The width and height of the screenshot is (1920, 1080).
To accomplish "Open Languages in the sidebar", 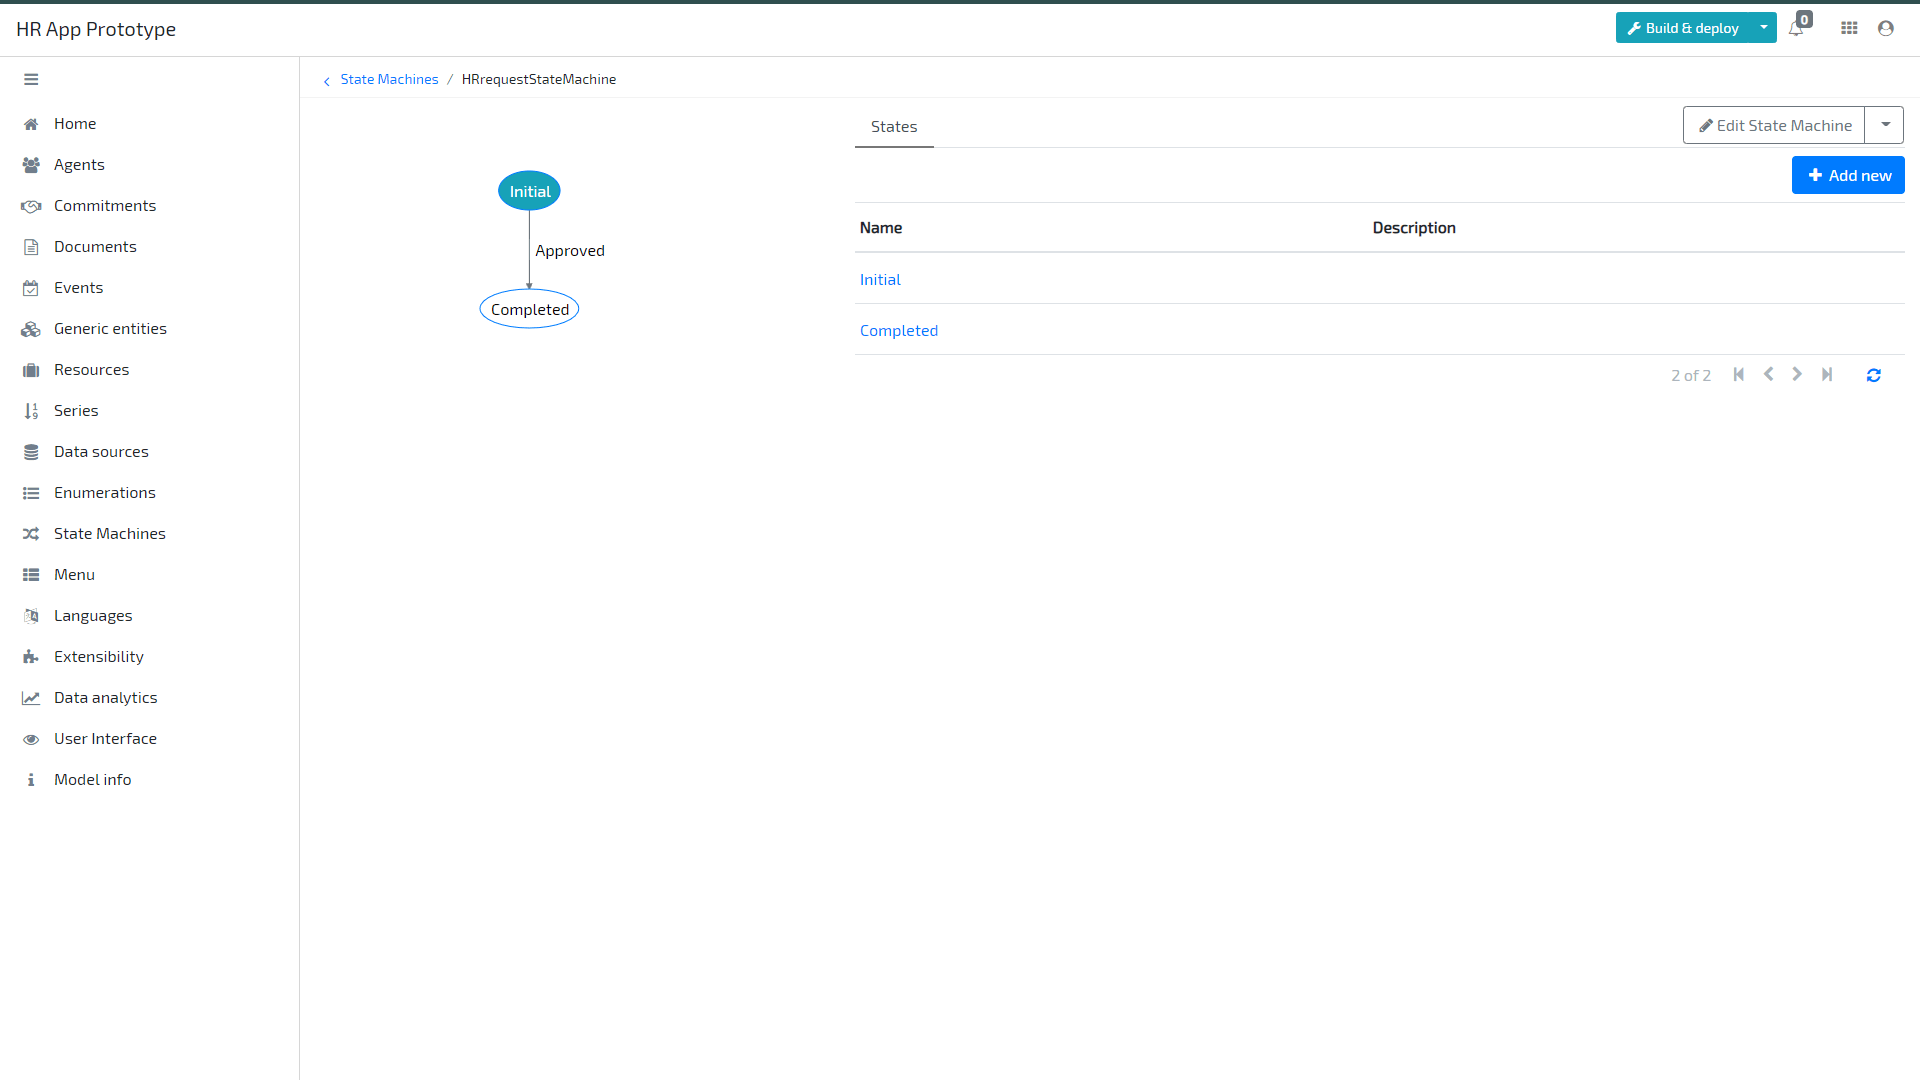I will click(x=93, y=616).
